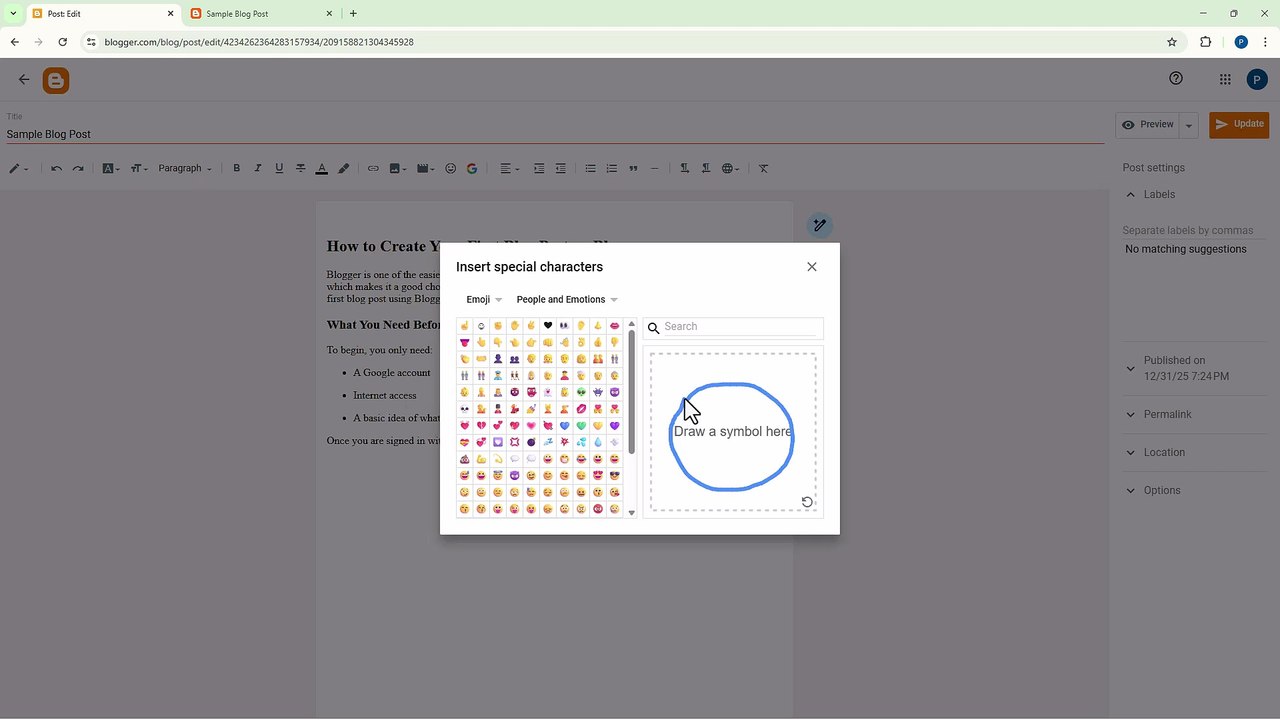Screen dimensions: 1280x720
Task: Go back with the Blogger back arrow
Action: [24, 80]
